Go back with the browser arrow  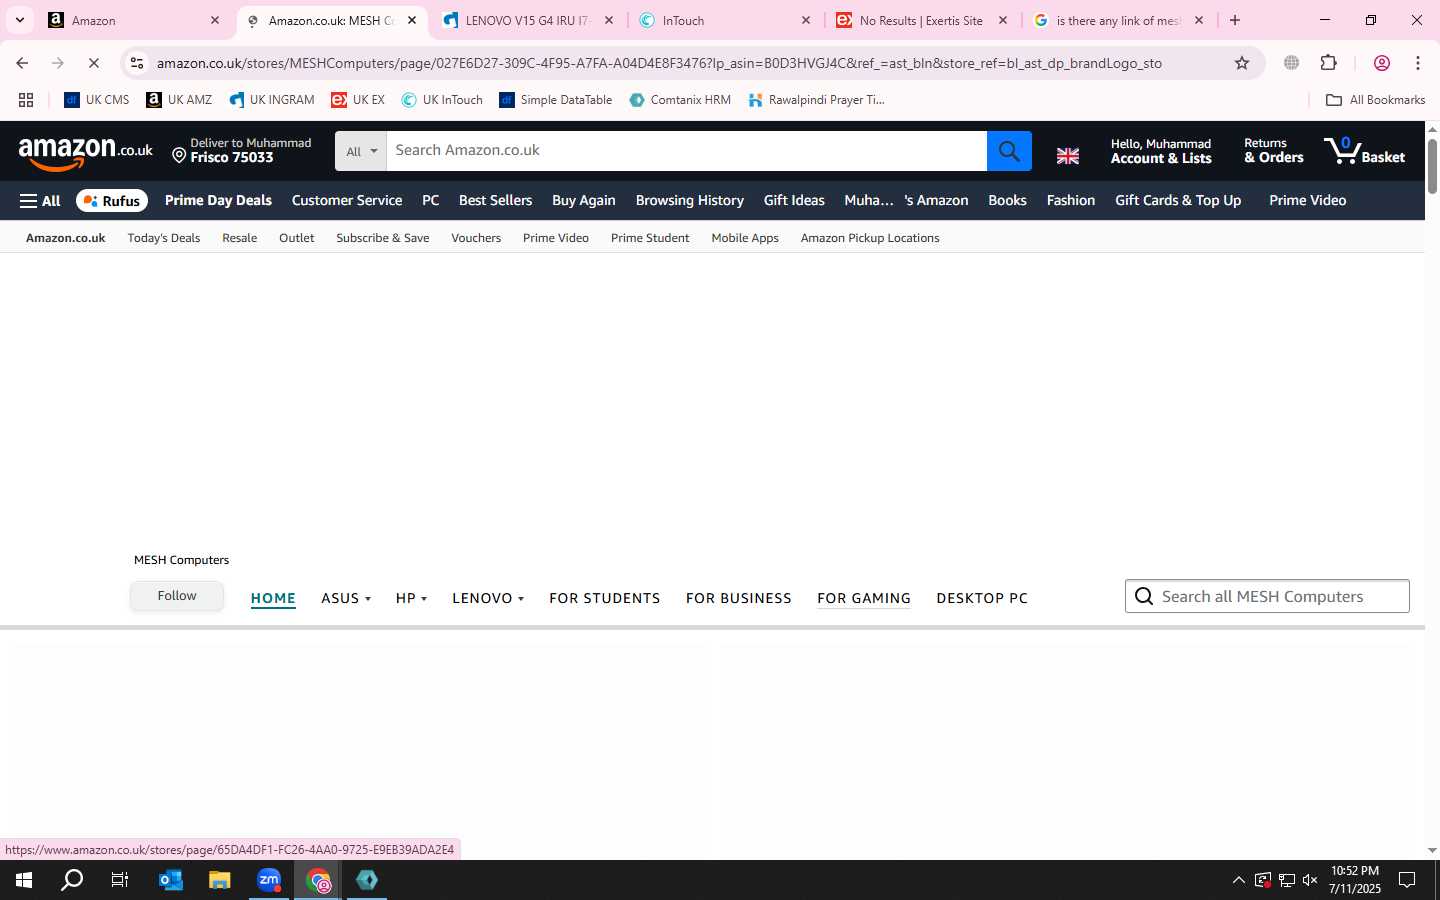pos(22,63)
